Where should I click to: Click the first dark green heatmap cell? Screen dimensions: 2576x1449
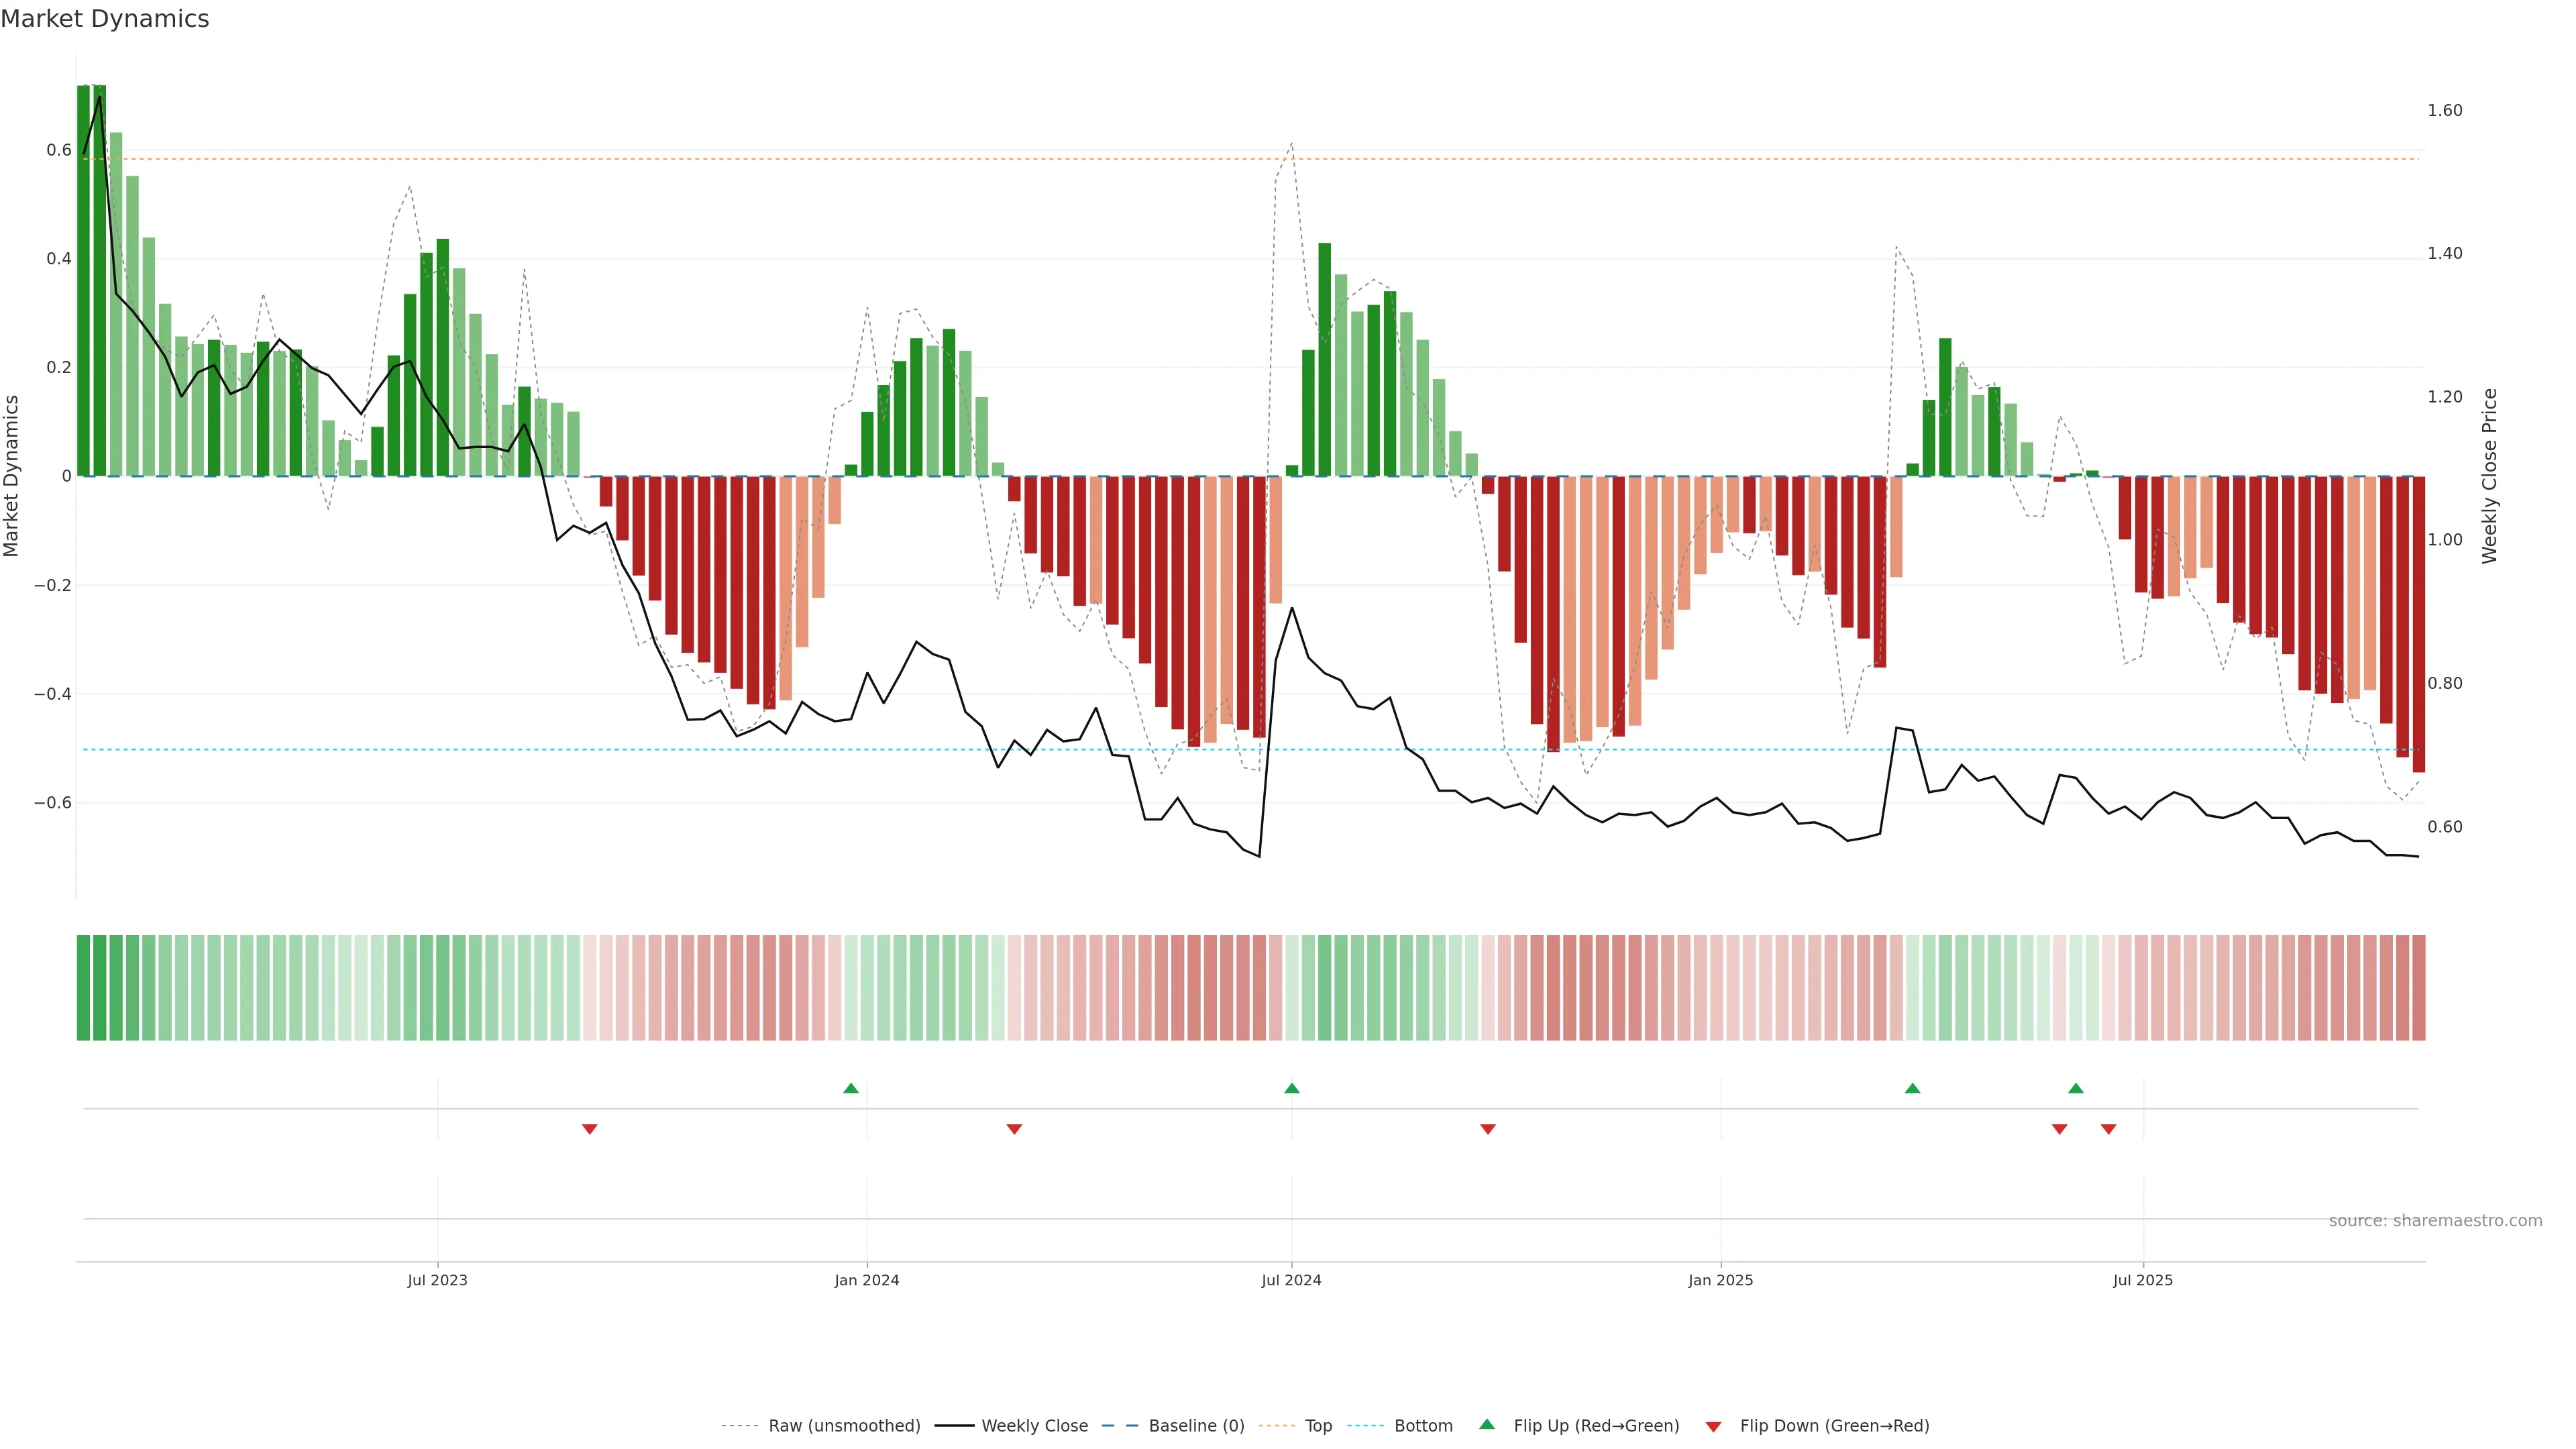pos(84,988)
